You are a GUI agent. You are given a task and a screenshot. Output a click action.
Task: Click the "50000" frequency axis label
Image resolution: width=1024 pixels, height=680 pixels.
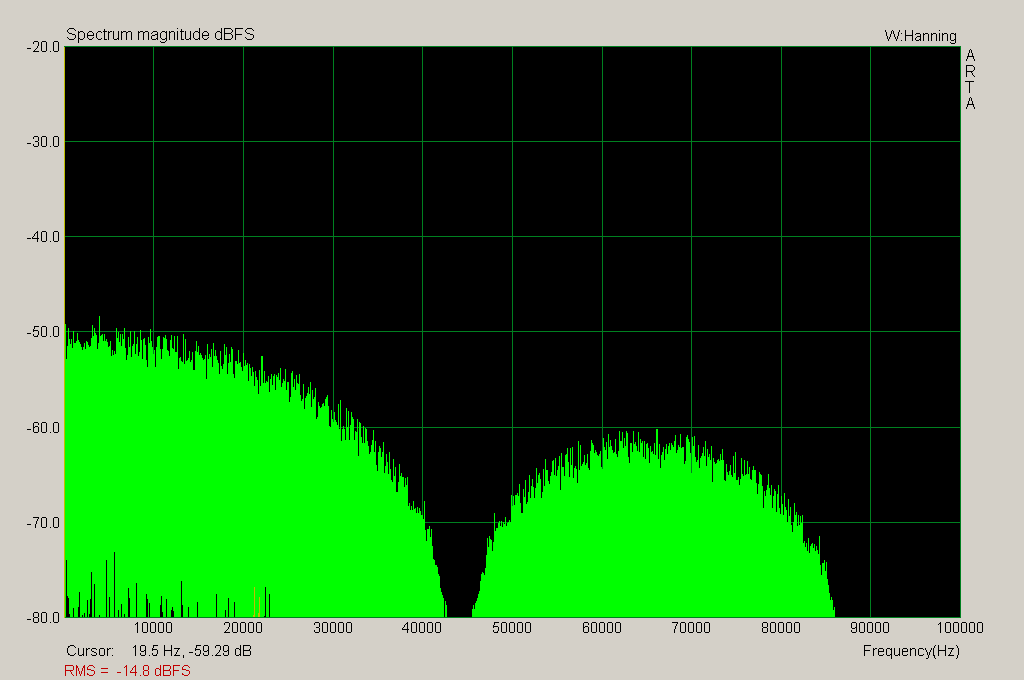(x=512, y=628)
